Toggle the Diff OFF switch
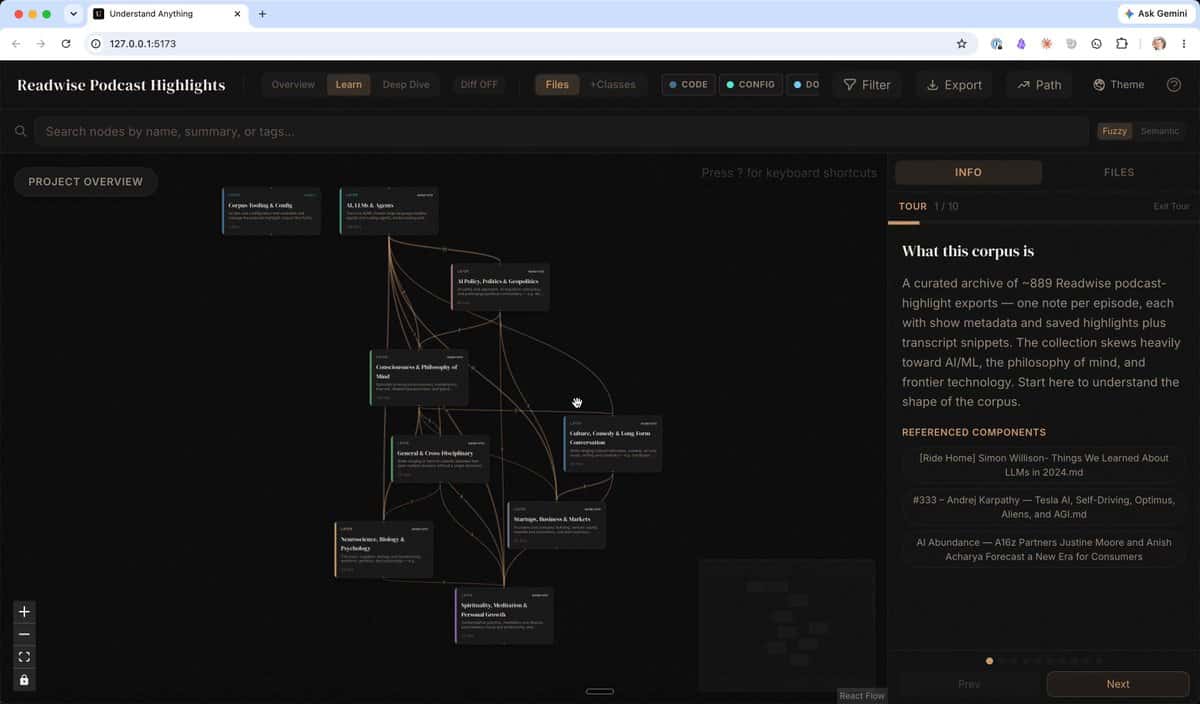 [x=479, y=85]
